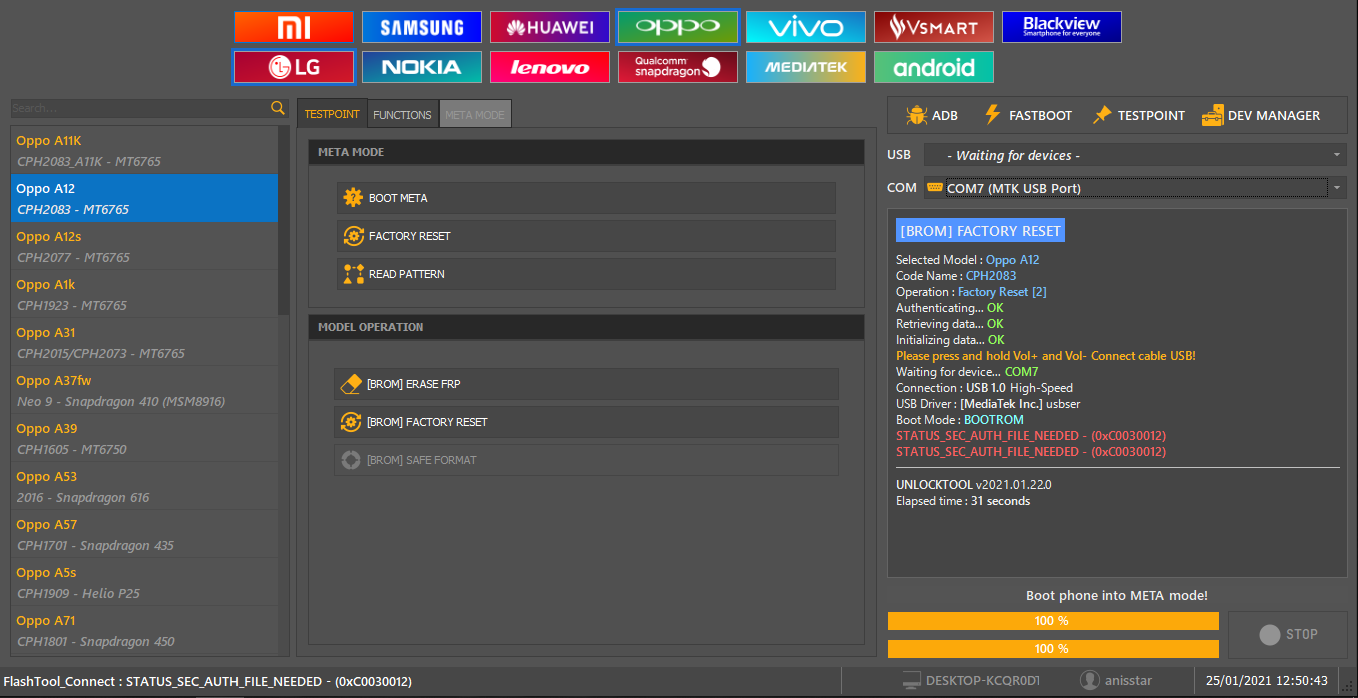Viewport: 1358px width, 698px height.
Task: Select the Blackview brand logo
Action: 1062,27
